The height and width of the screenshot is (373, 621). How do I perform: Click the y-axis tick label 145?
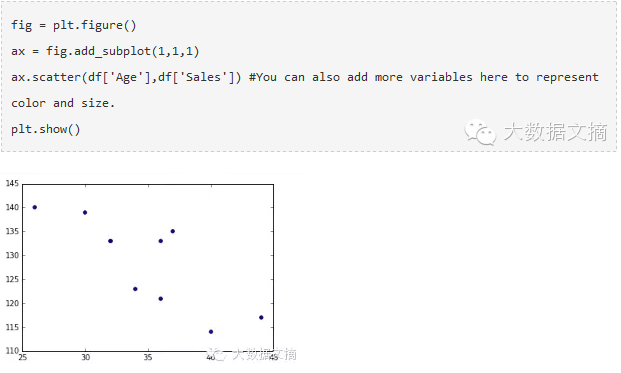(x=12, y=183)
